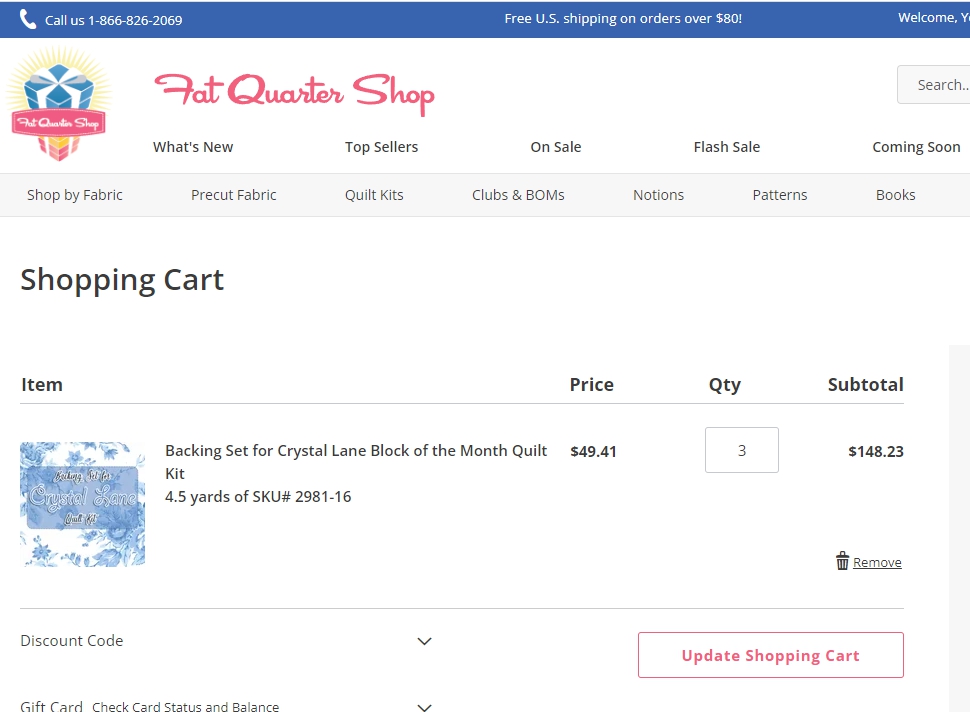
Task: Click the Welcome text in top bar
Action: coord(934,18)
